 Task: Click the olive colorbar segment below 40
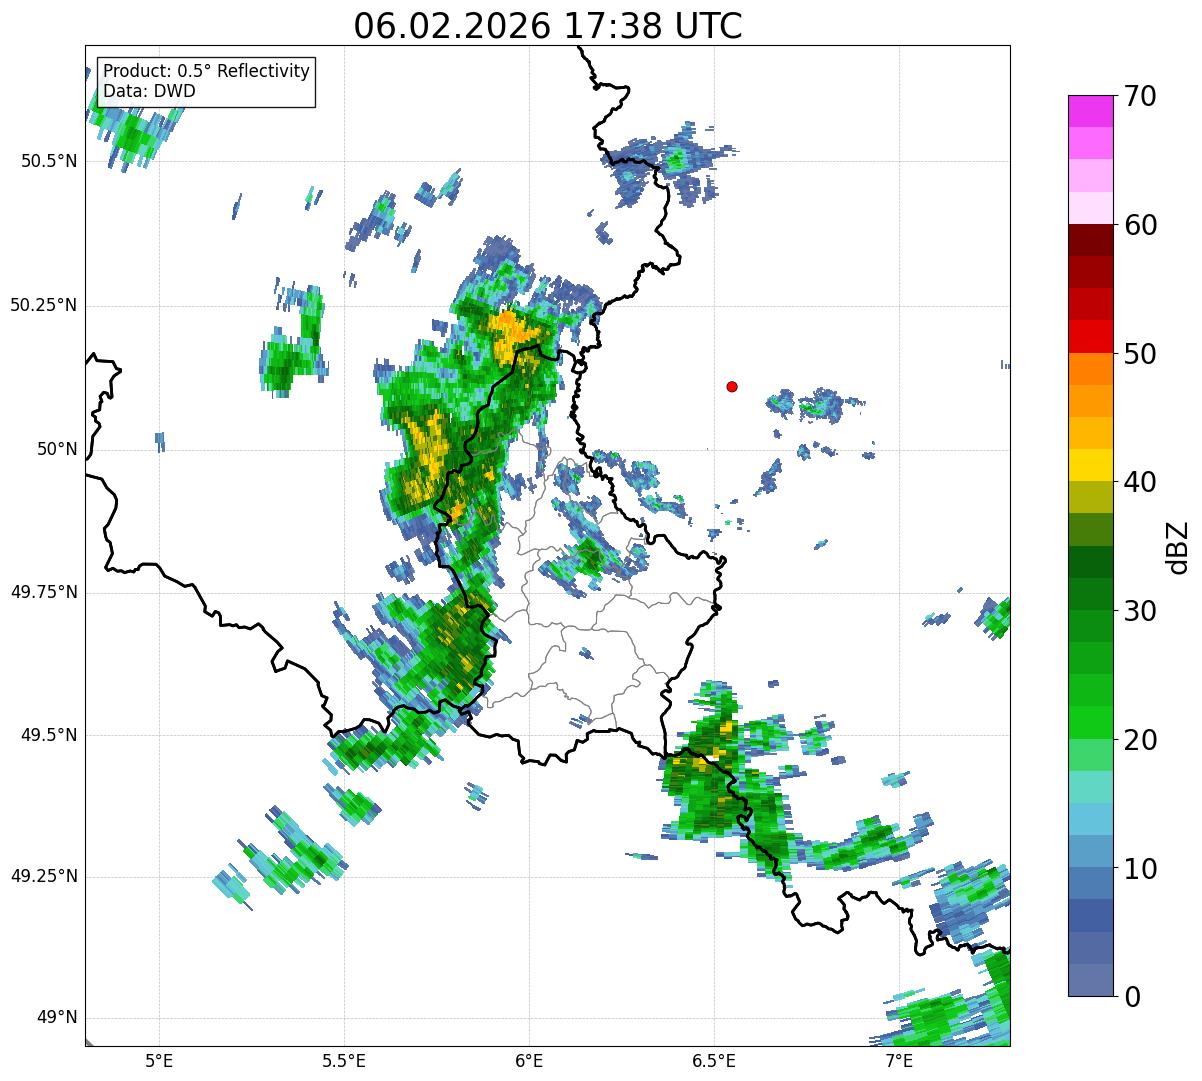1090,497
